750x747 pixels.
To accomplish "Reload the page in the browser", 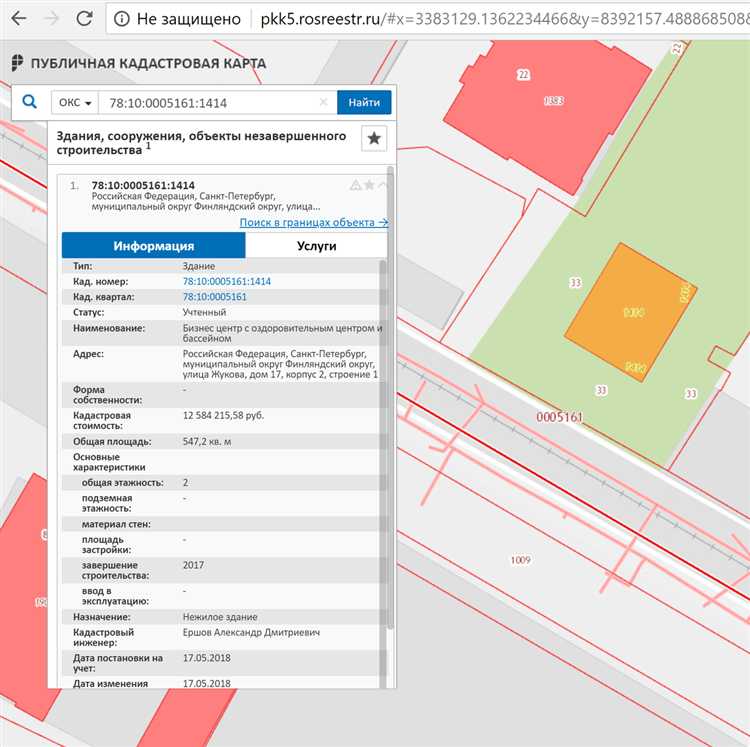I will coord(85,19).
